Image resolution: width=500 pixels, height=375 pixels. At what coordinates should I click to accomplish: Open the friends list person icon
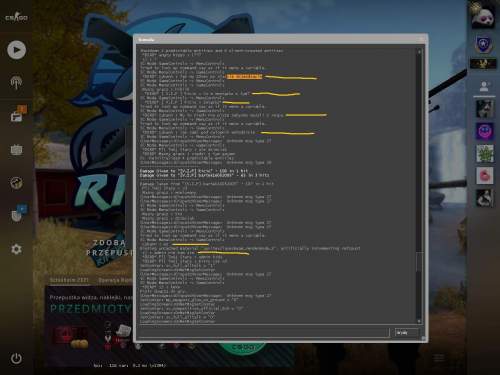pos(484,87)
